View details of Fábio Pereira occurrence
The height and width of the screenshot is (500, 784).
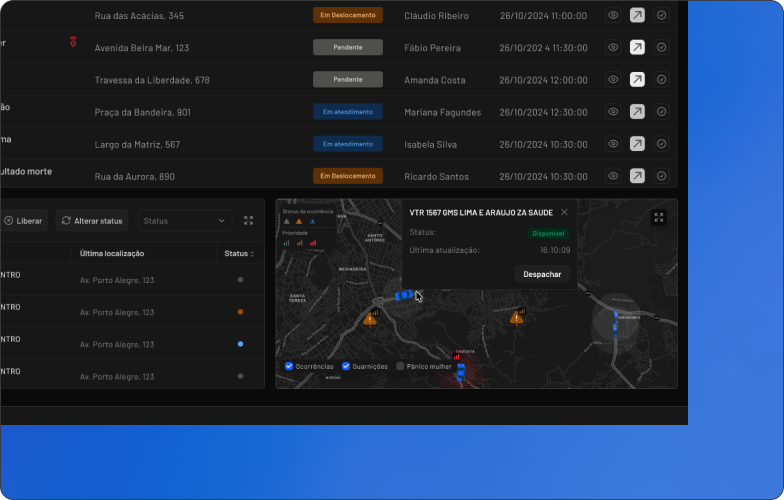tap(613, 48)
